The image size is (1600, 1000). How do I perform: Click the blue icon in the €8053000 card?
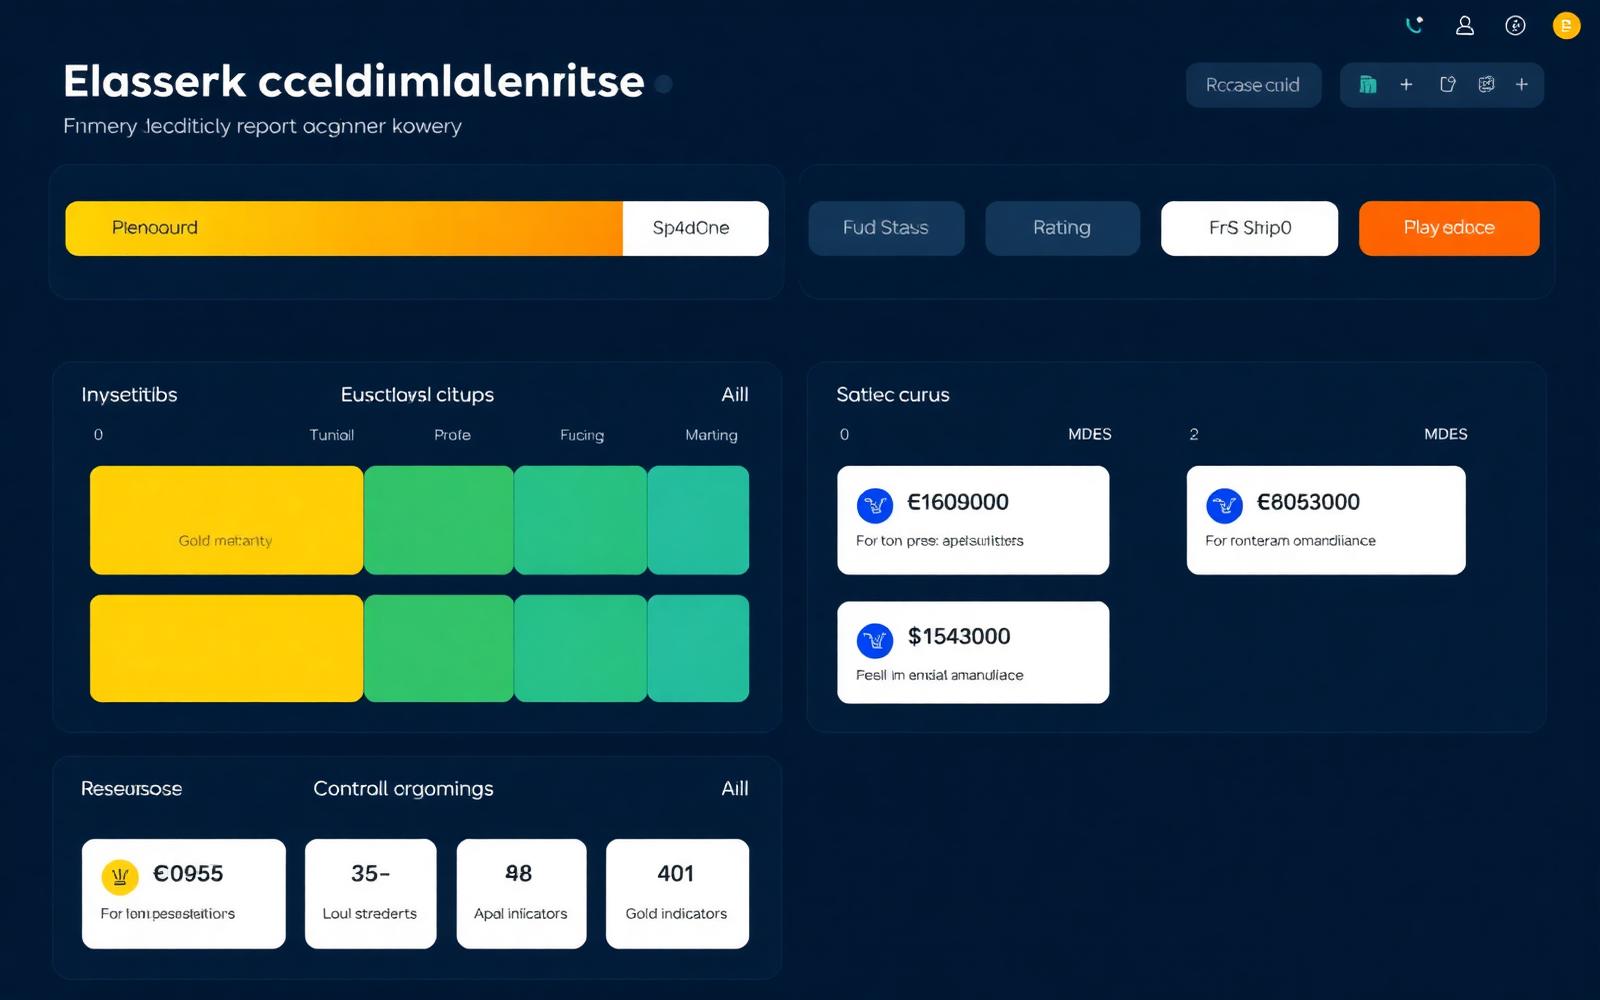pyautogui.click(x=1224, y=505)
